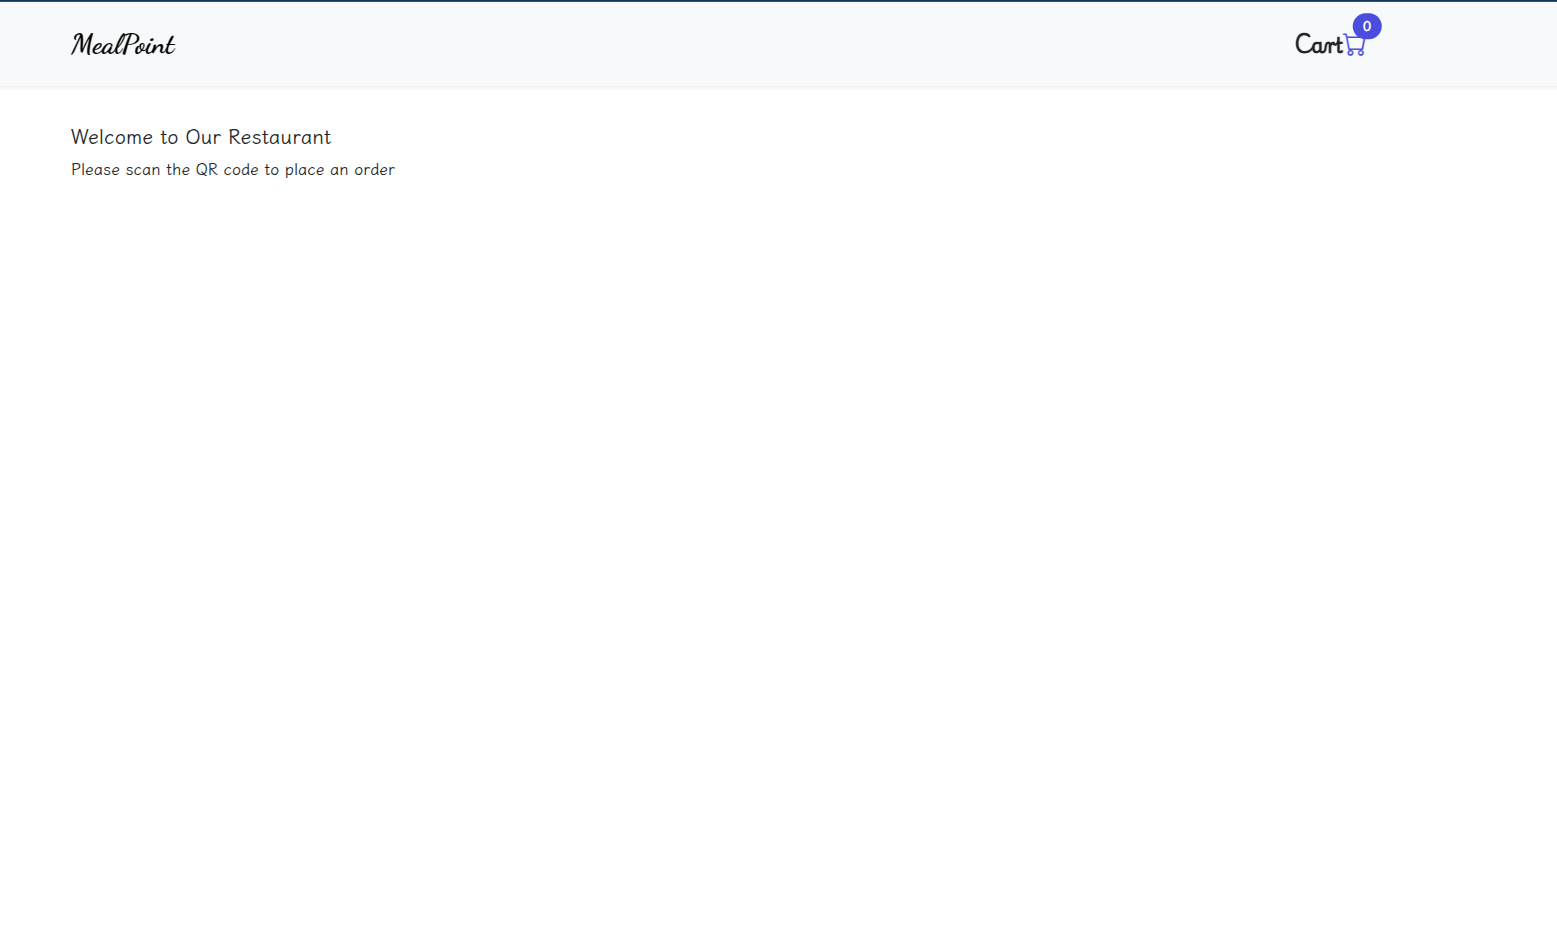The image size is (1557, 928).
Task: Open the Cart text link
Action: click(1318, 44)
